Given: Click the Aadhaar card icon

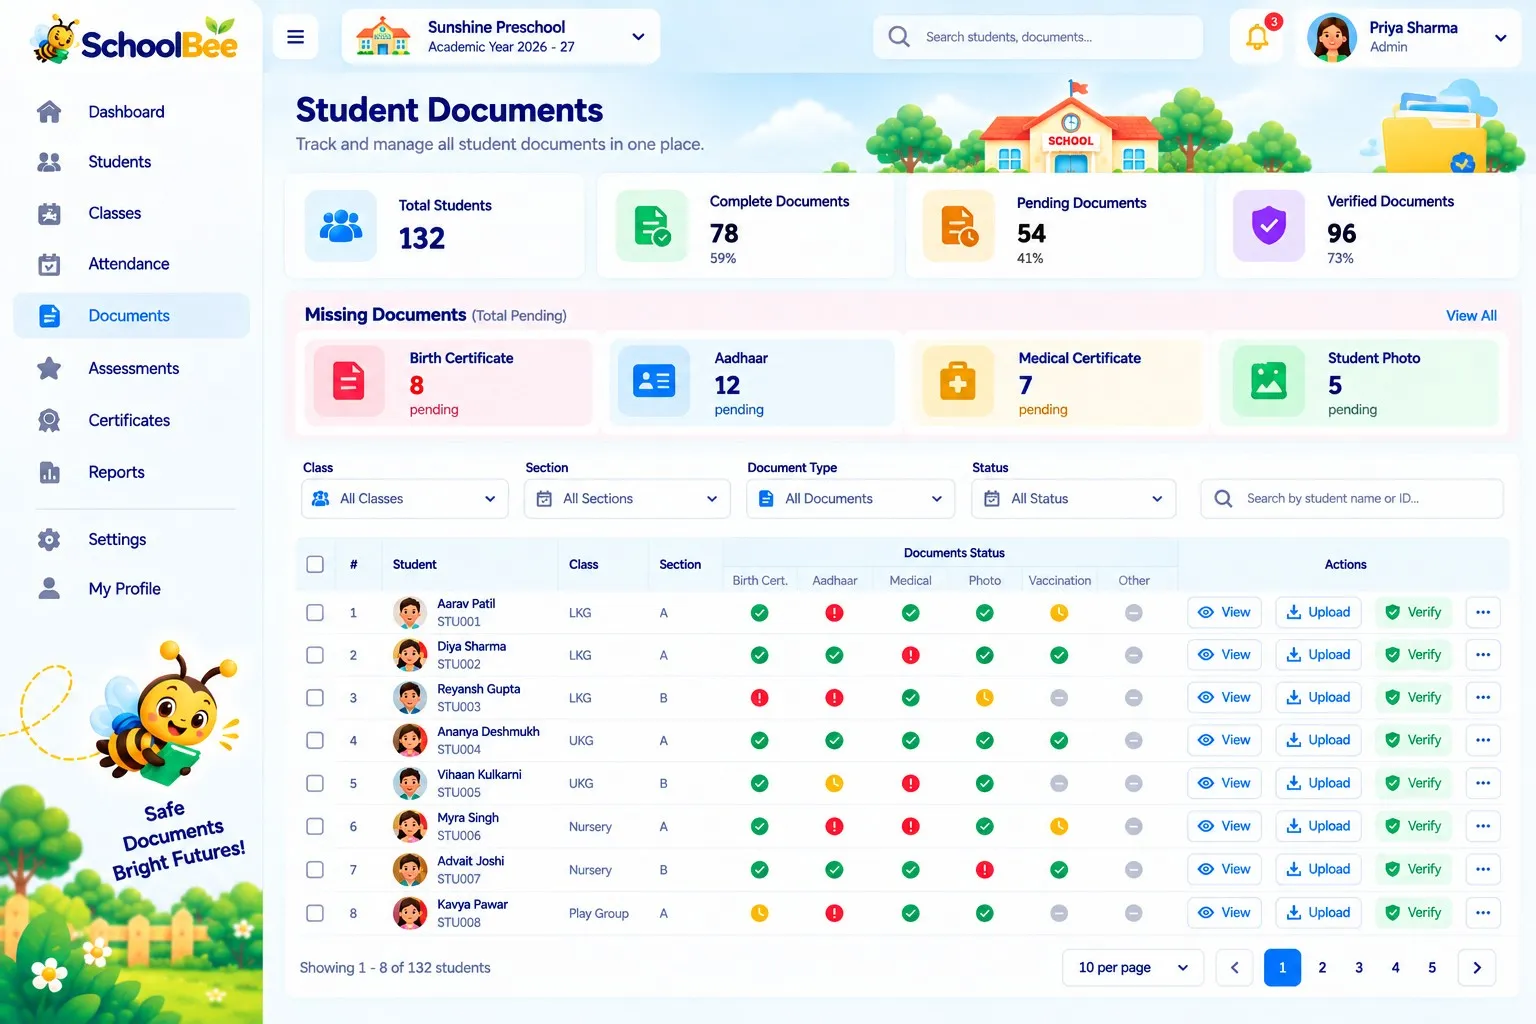Looking at the screenshot, I should 654,381.
